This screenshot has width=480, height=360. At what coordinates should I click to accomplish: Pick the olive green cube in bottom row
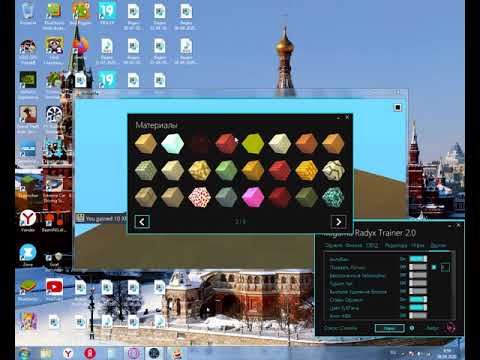(306, 197)
